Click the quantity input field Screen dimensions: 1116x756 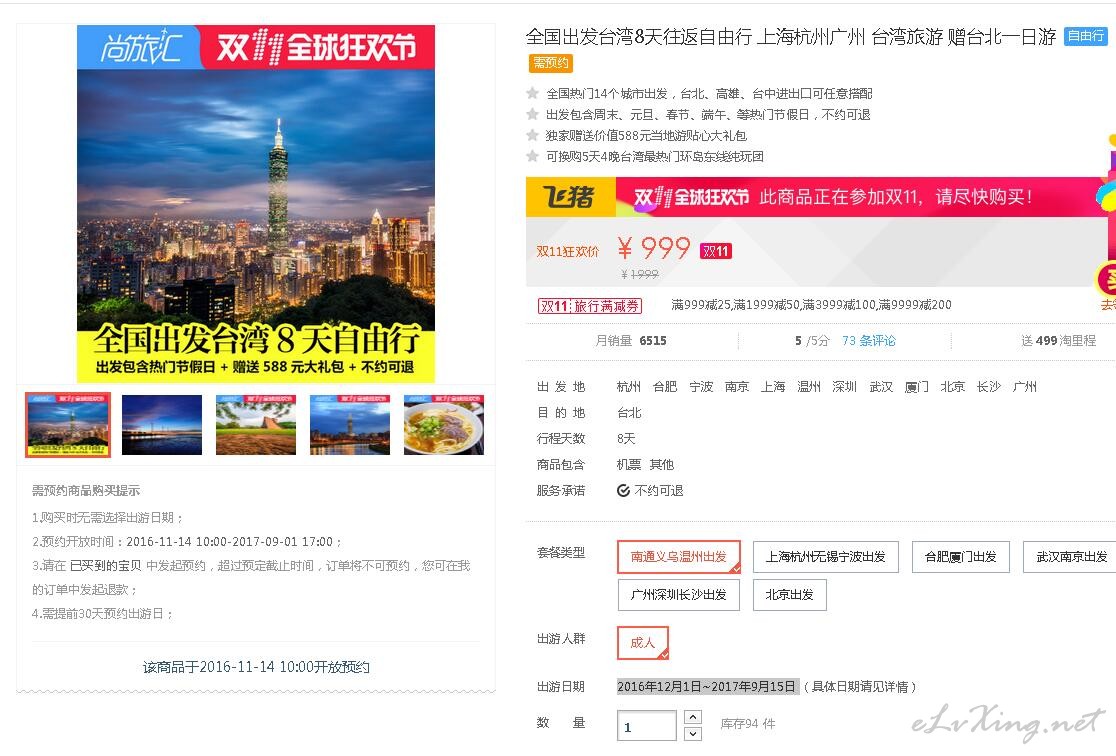point(647,726)
